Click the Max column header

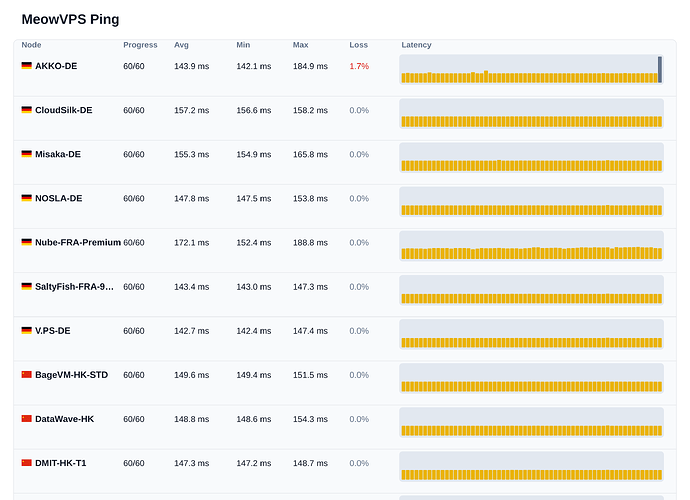(x=301, y=45)
